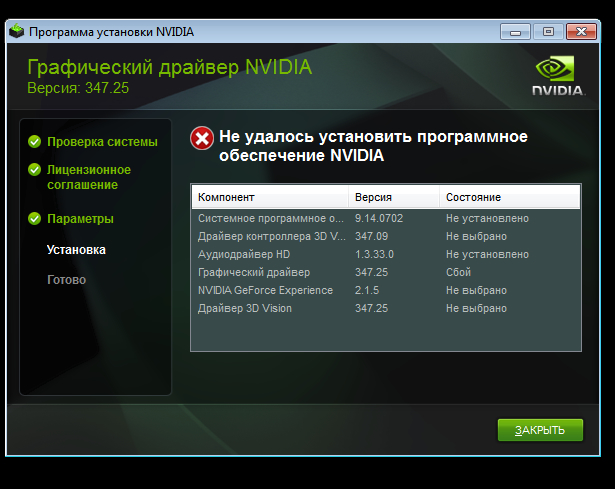615x489 pixels.
Task: Select the Готово step
Action: coord(66,280)
